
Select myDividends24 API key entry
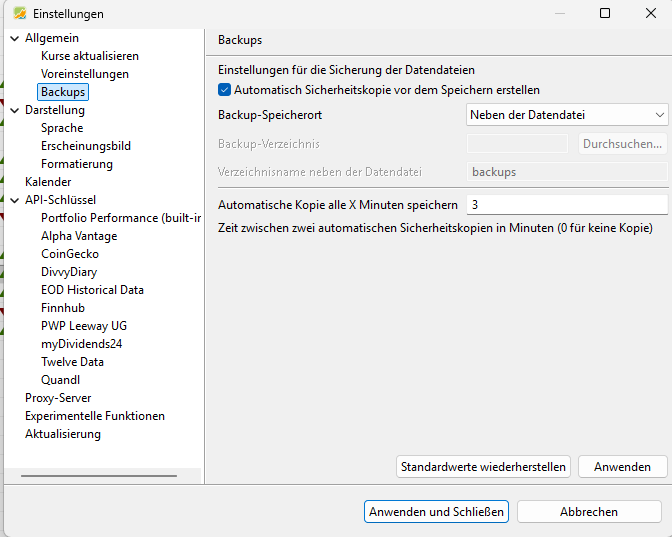[81, 344]
